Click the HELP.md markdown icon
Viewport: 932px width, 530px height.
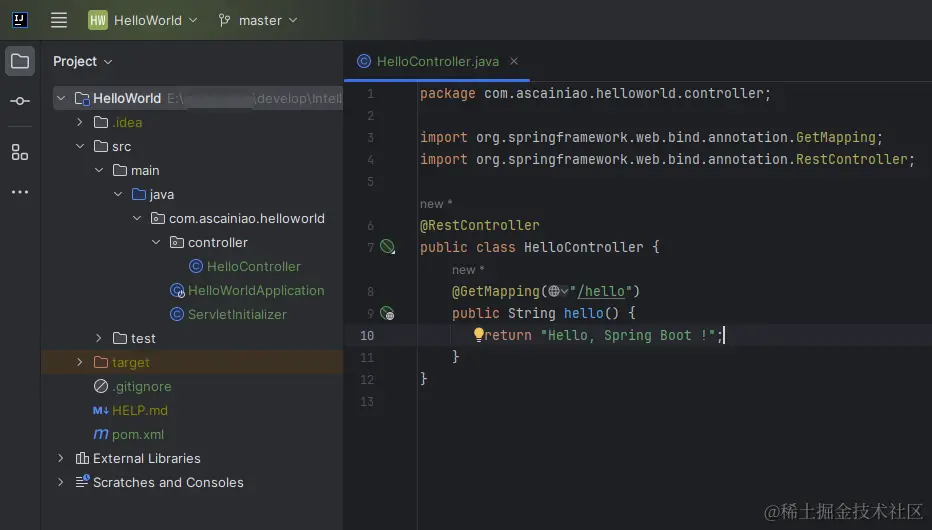[101, 411]
